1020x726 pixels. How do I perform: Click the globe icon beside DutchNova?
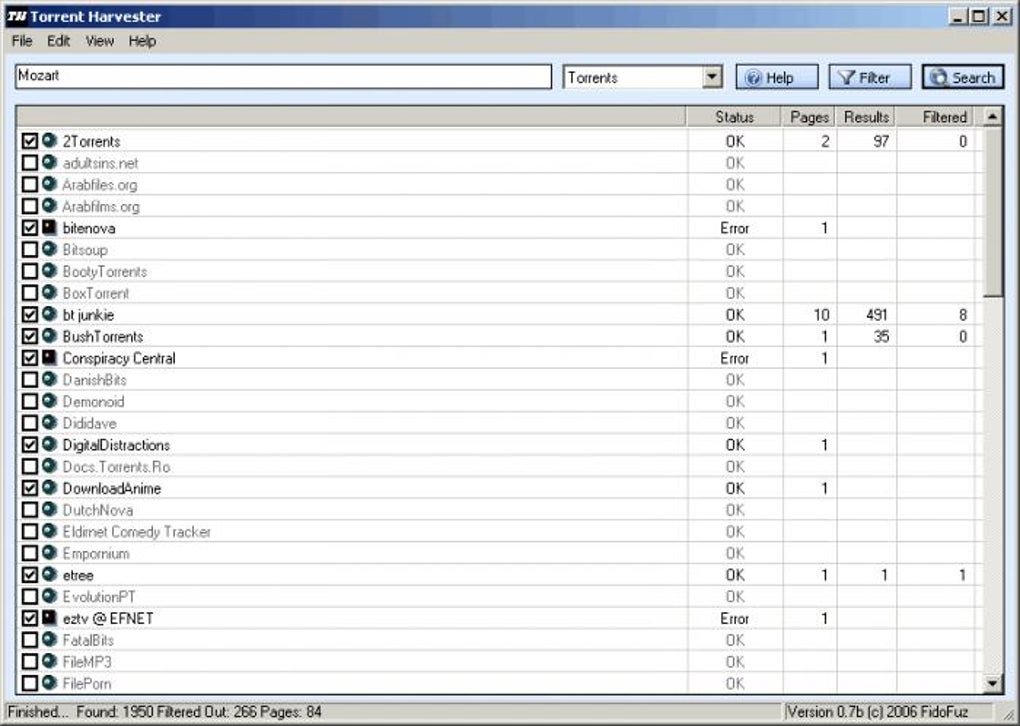49,509
